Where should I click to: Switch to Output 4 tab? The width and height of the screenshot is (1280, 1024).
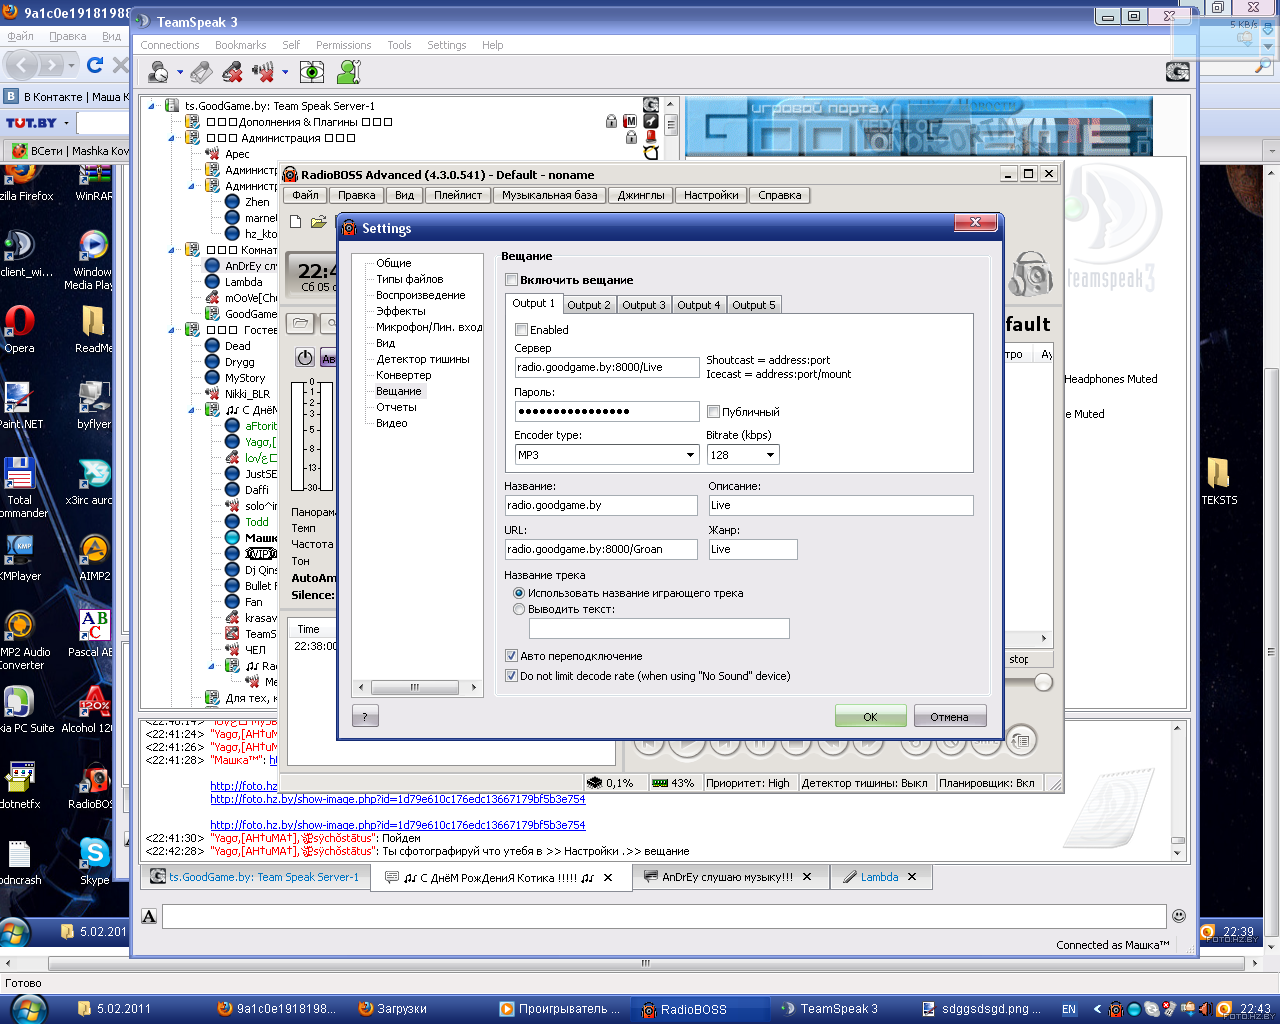click(699, 305)
